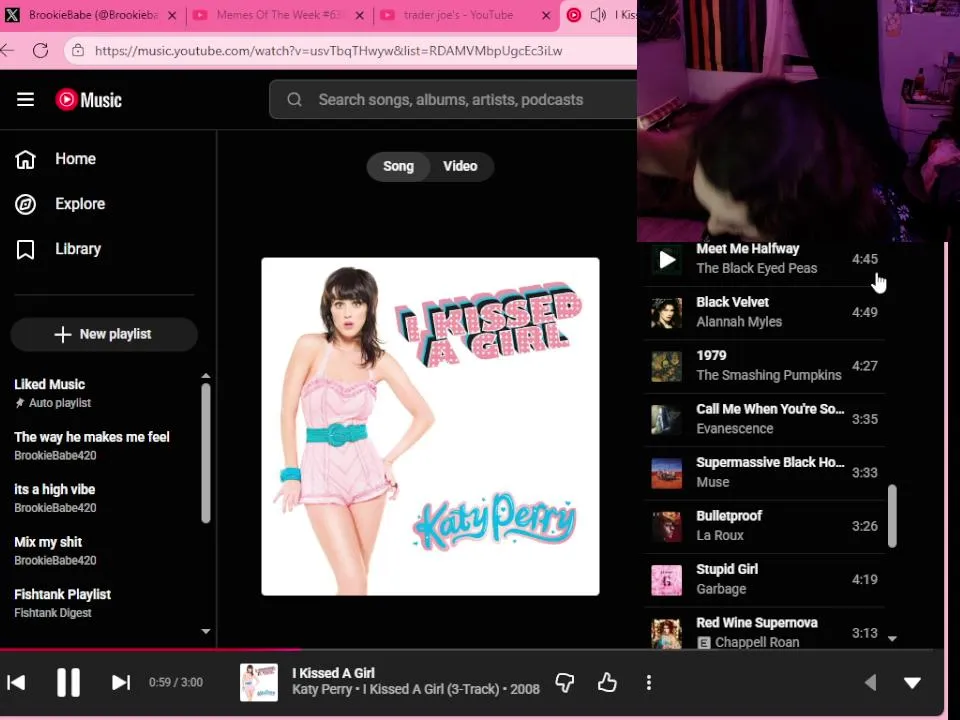
Task: Click 'La Roux' artist text
Action: (720, 536)
